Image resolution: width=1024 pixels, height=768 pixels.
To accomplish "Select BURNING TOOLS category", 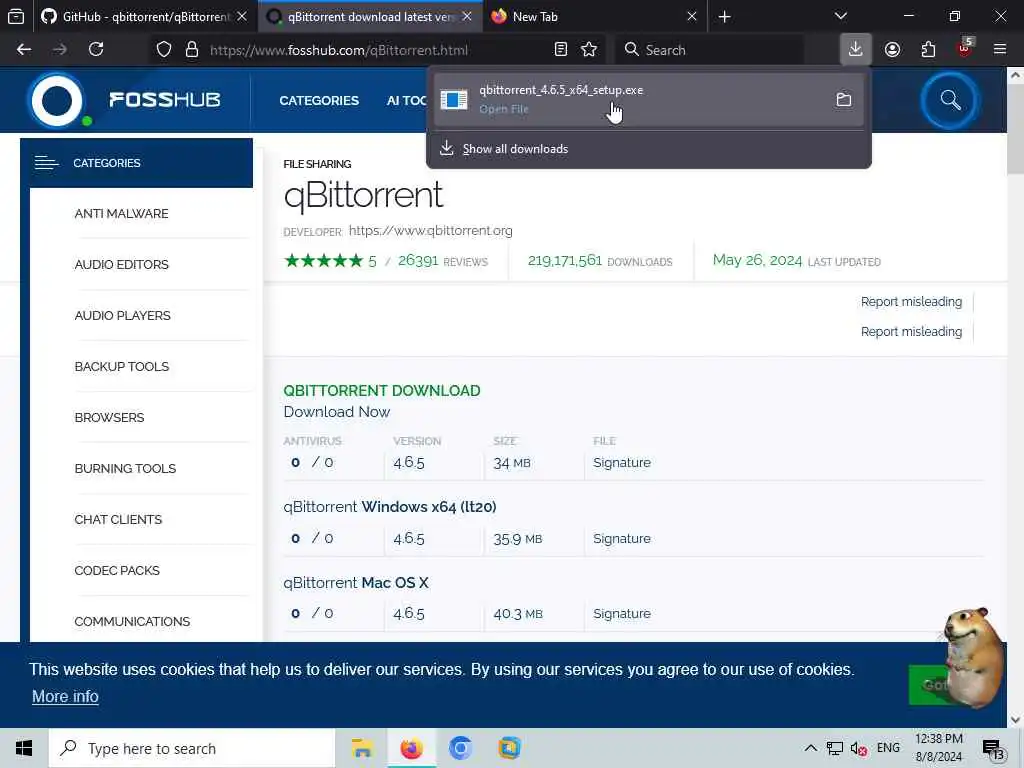I will [125, 468].
